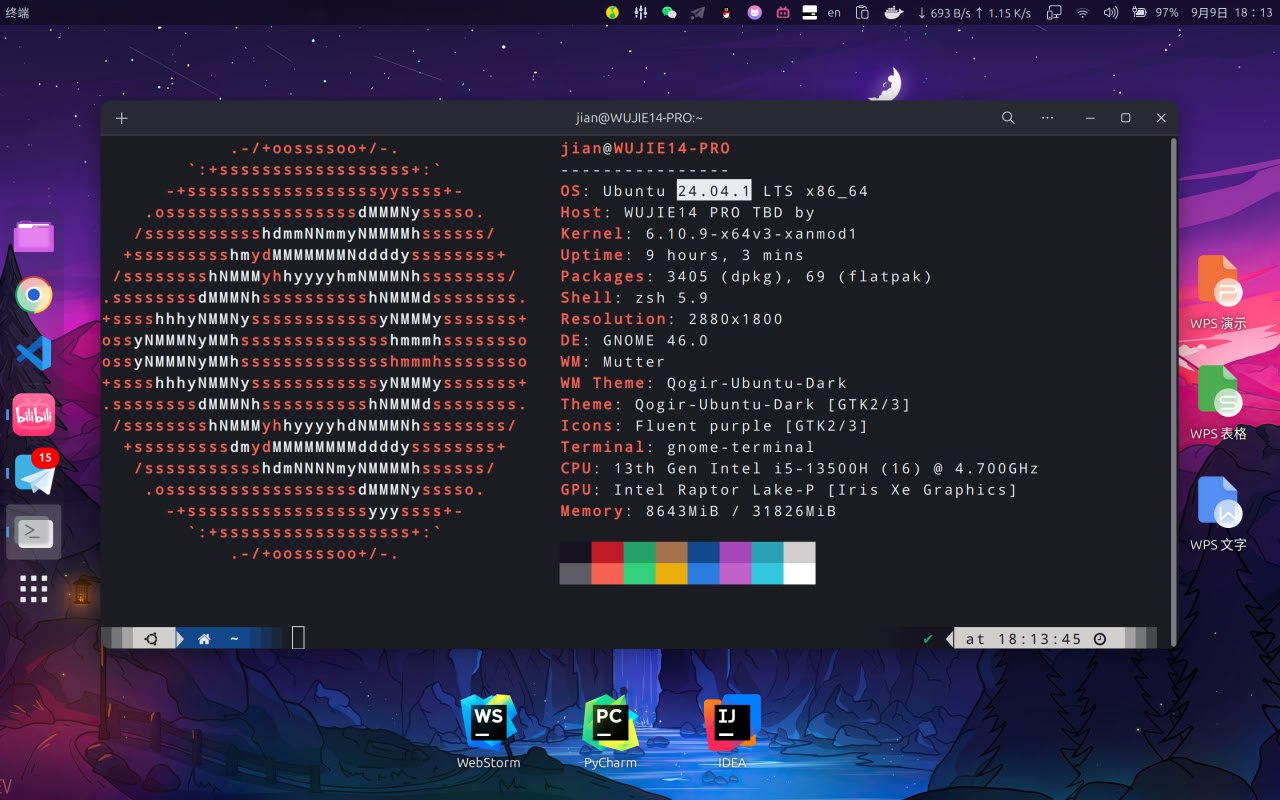Click the Docker whale tray icon
Viewport: 1280px width, 800px height.
(893, 13)
